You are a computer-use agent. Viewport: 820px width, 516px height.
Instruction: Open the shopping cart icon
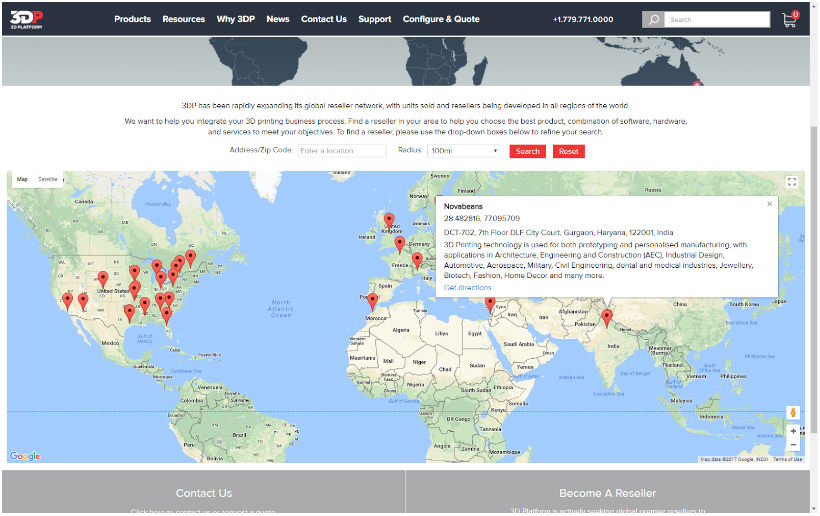790,19
